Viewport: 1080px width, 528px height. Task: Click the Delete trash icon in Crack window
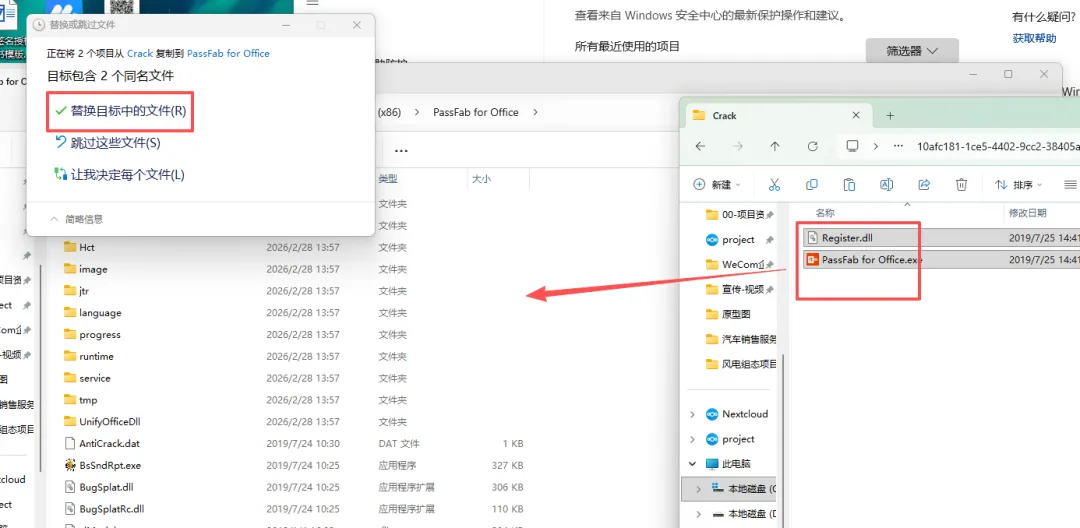pos(962,184)
